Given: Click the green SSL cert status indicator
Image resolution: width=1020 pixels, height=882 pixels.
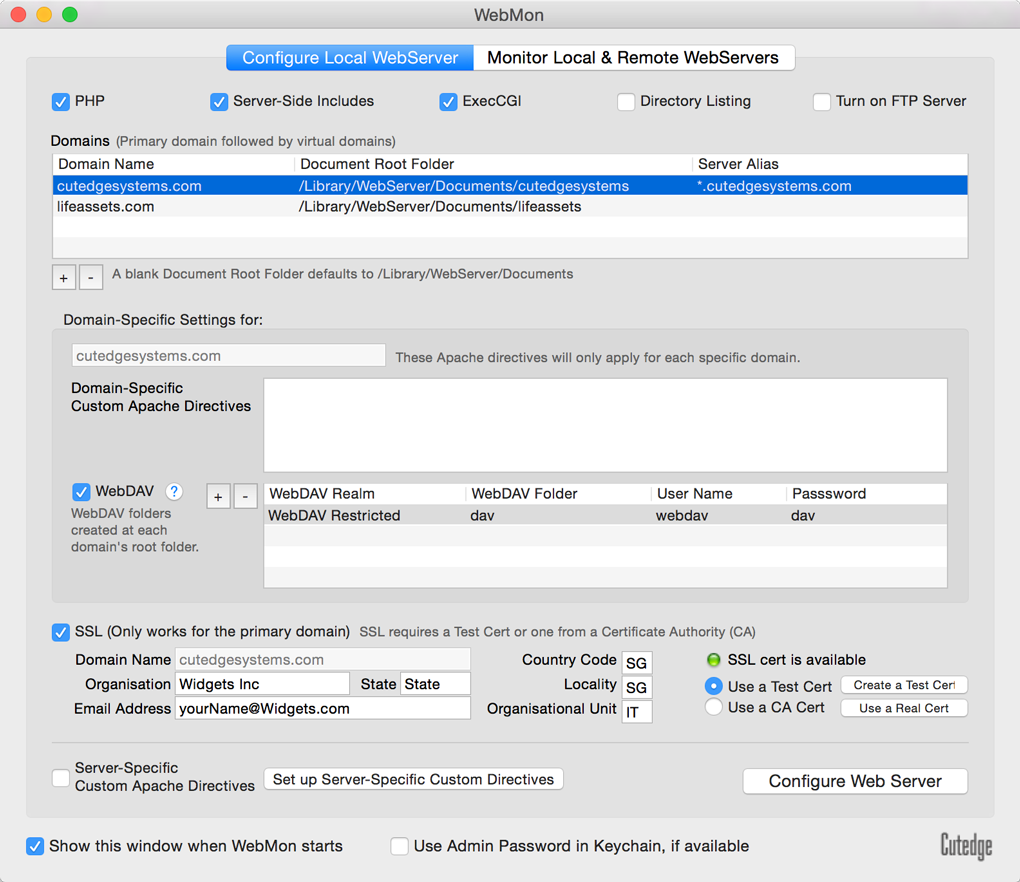Looking at the screenshot, I should point(714,660).
